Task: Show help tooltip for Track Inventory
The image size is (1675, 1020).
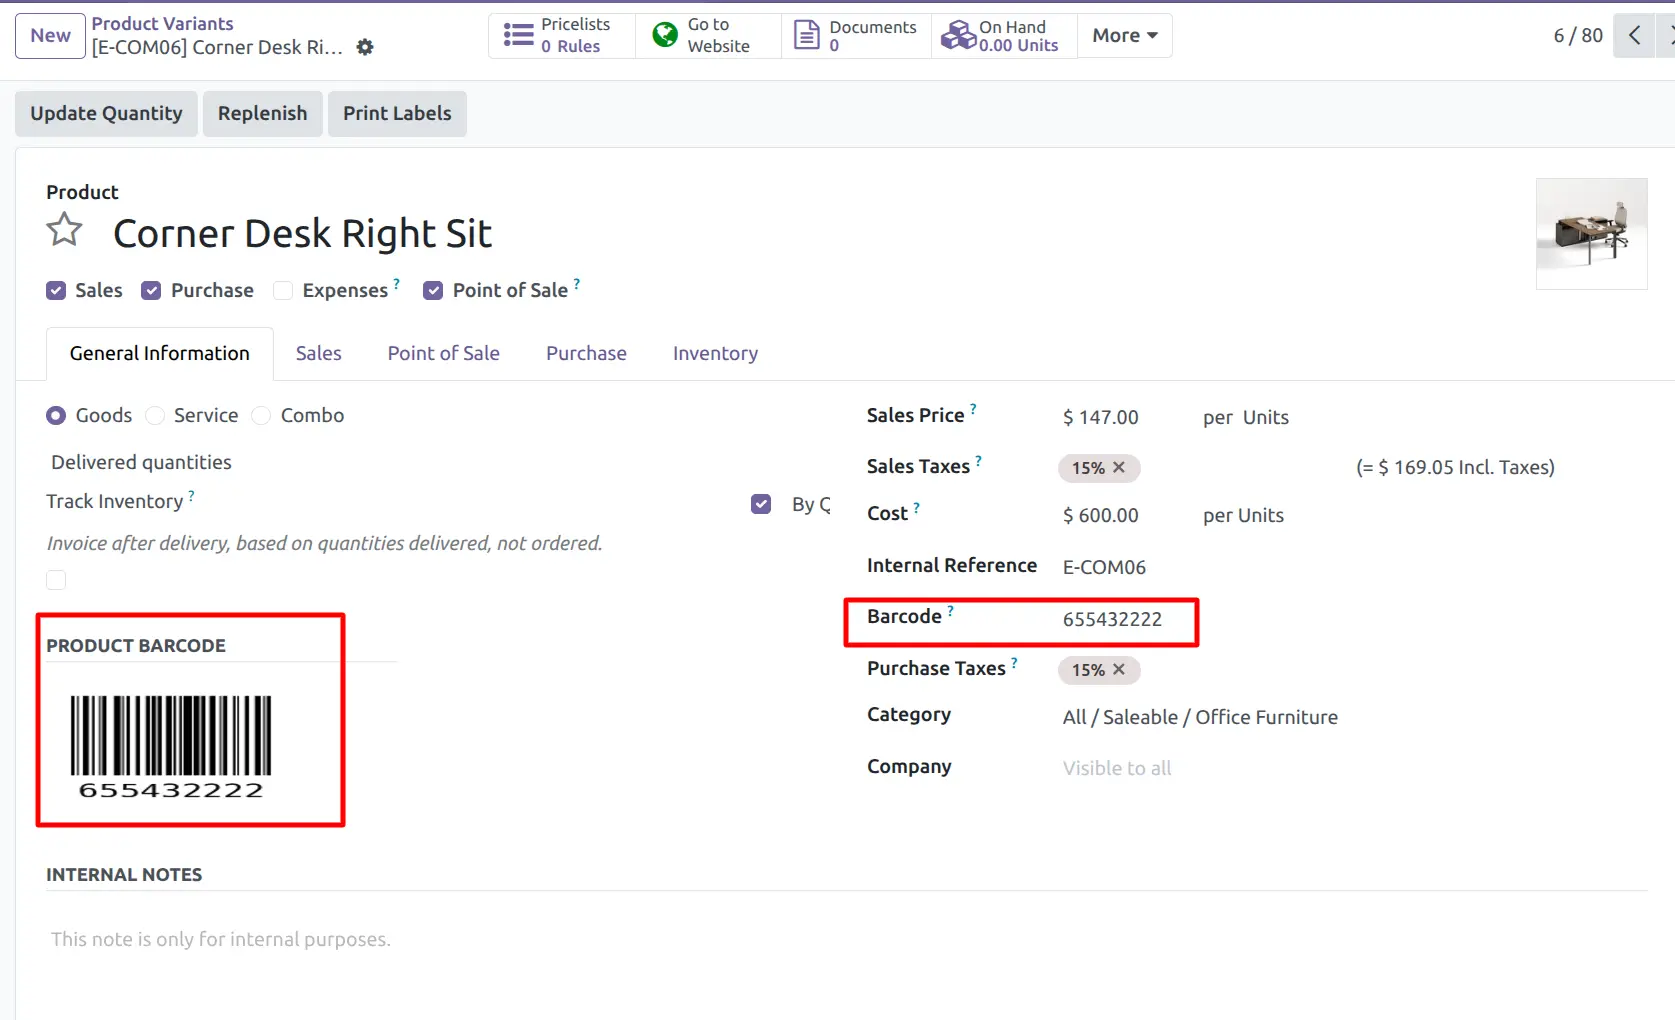Action: (191, 494)
